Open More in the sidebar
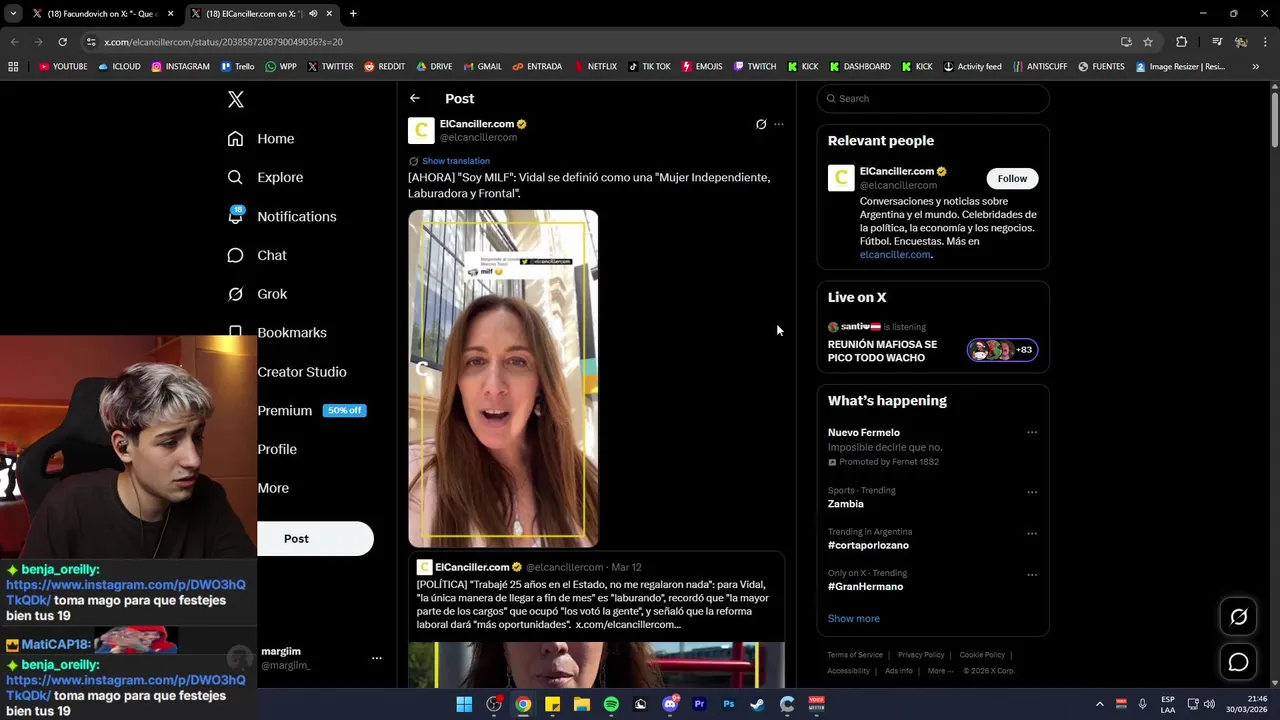The height and width of the screenshot is (720, 1280). 273,488
